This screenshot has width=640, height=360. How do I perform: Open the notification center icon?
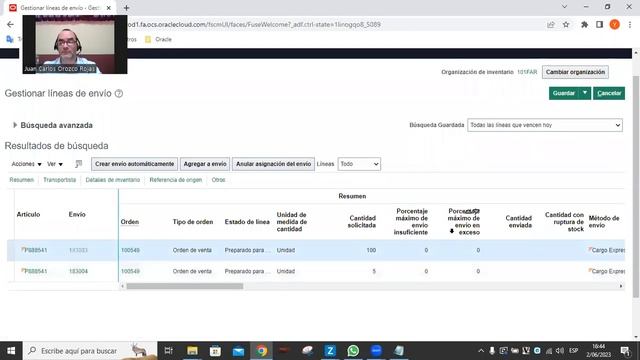click(625, 351)
